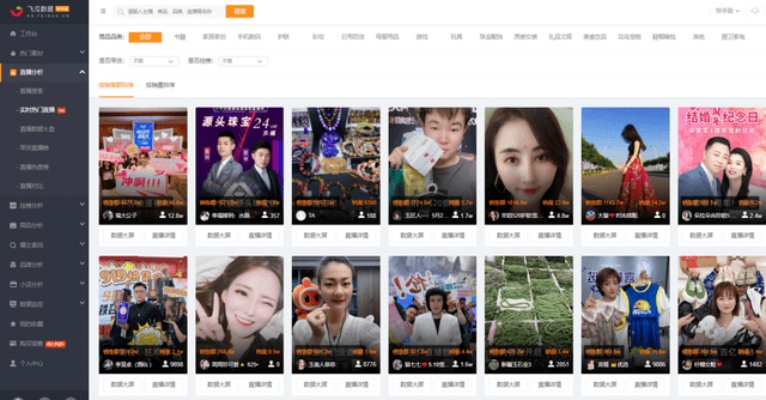Screen dimensions: 766x400
Task: Switch to the 按销售额排序 tab
Action: [x=116, y=85]
